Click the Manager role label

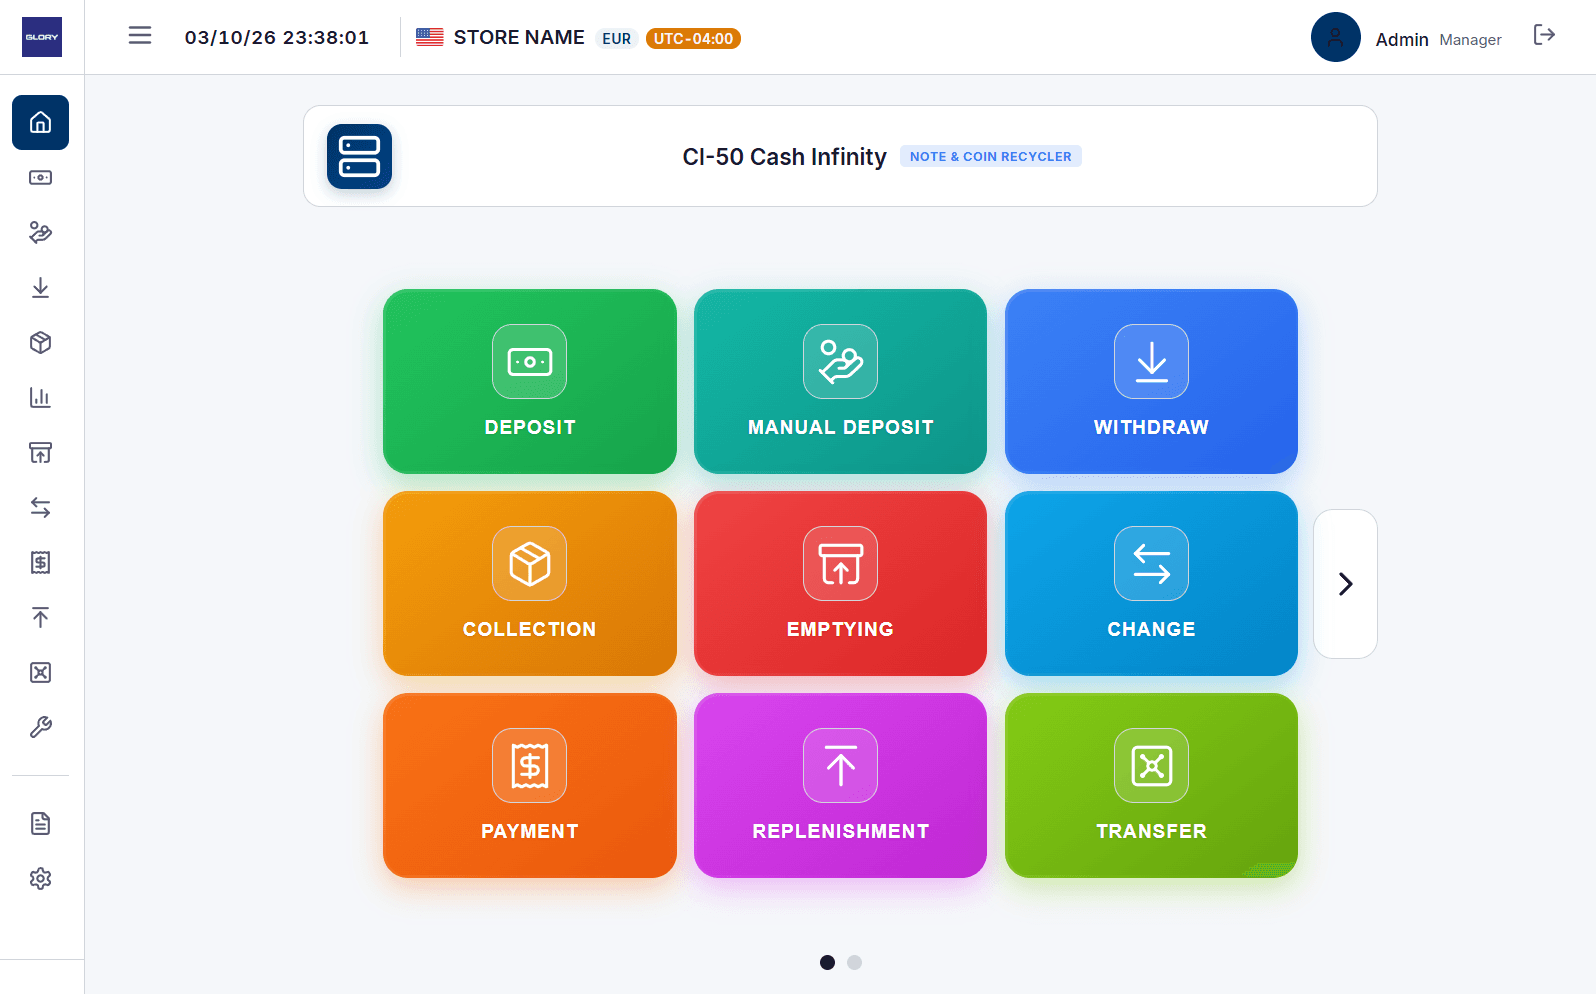1470,39
